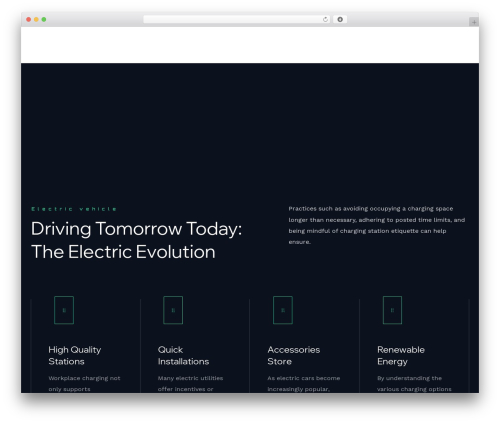Click the icon above Quick Installations
500x423 pixels.
[173, 310]
